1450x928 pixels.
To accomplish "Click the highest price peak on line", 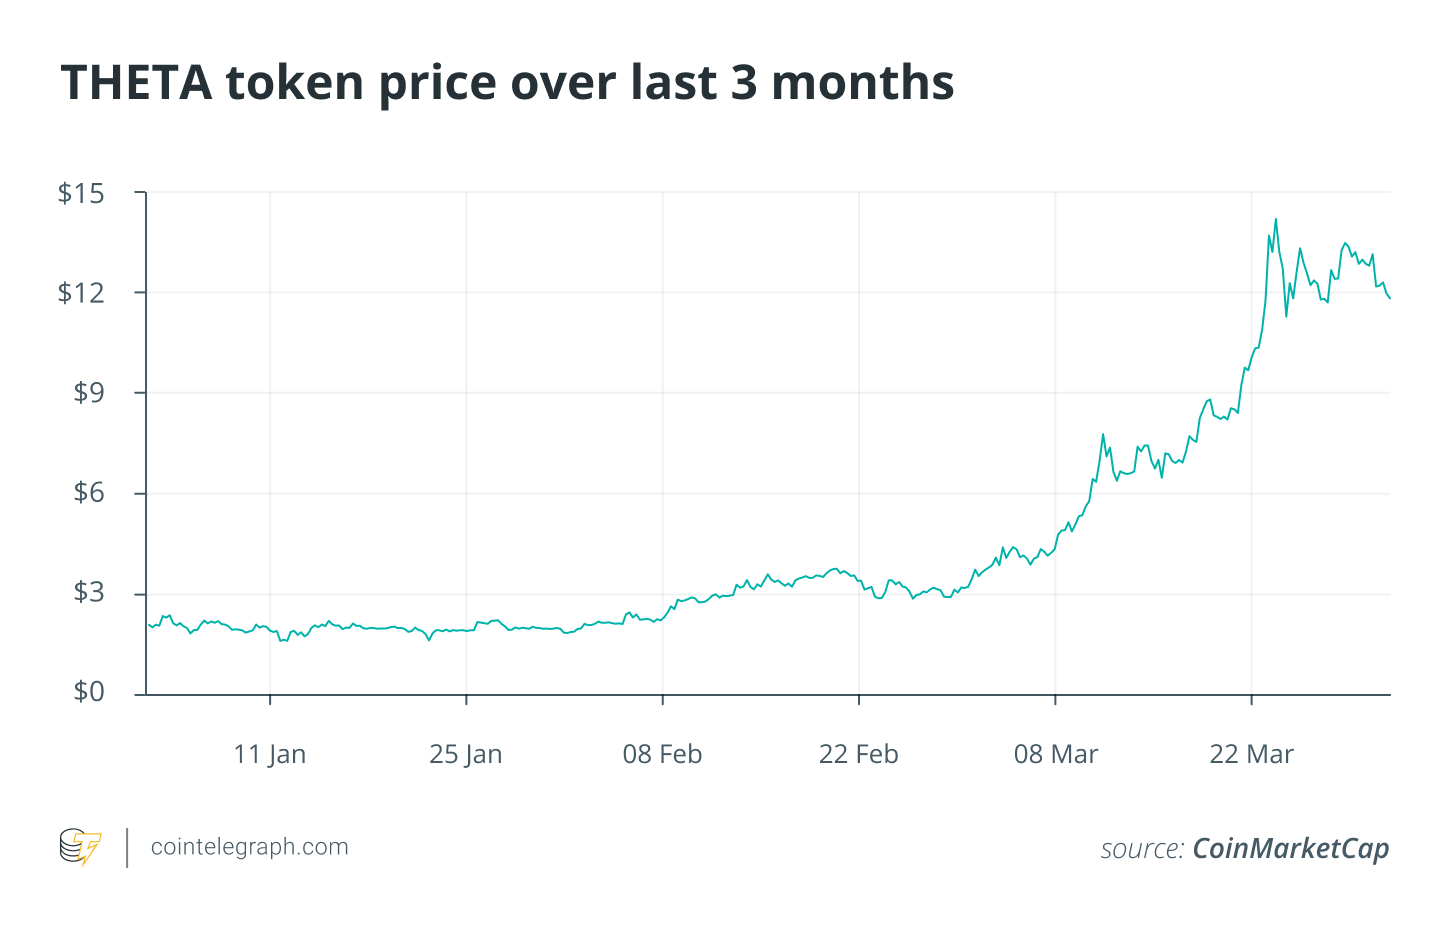I will click(1275, 219).
